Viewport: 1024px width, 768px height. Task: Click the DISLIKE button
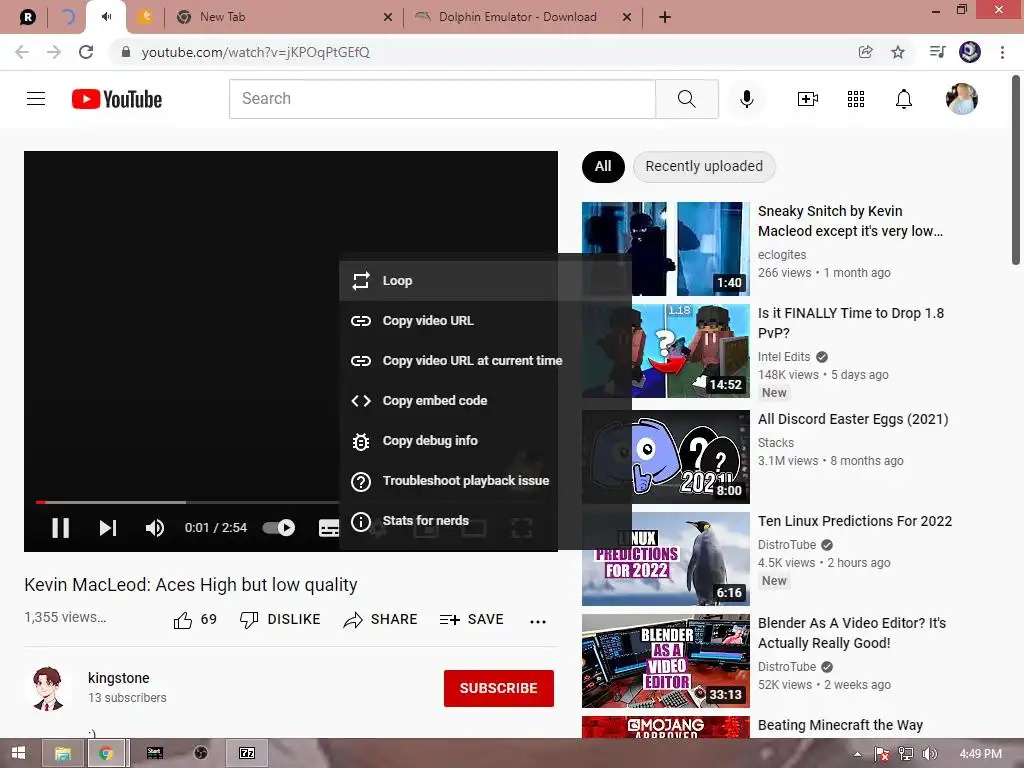coord(280,620)
